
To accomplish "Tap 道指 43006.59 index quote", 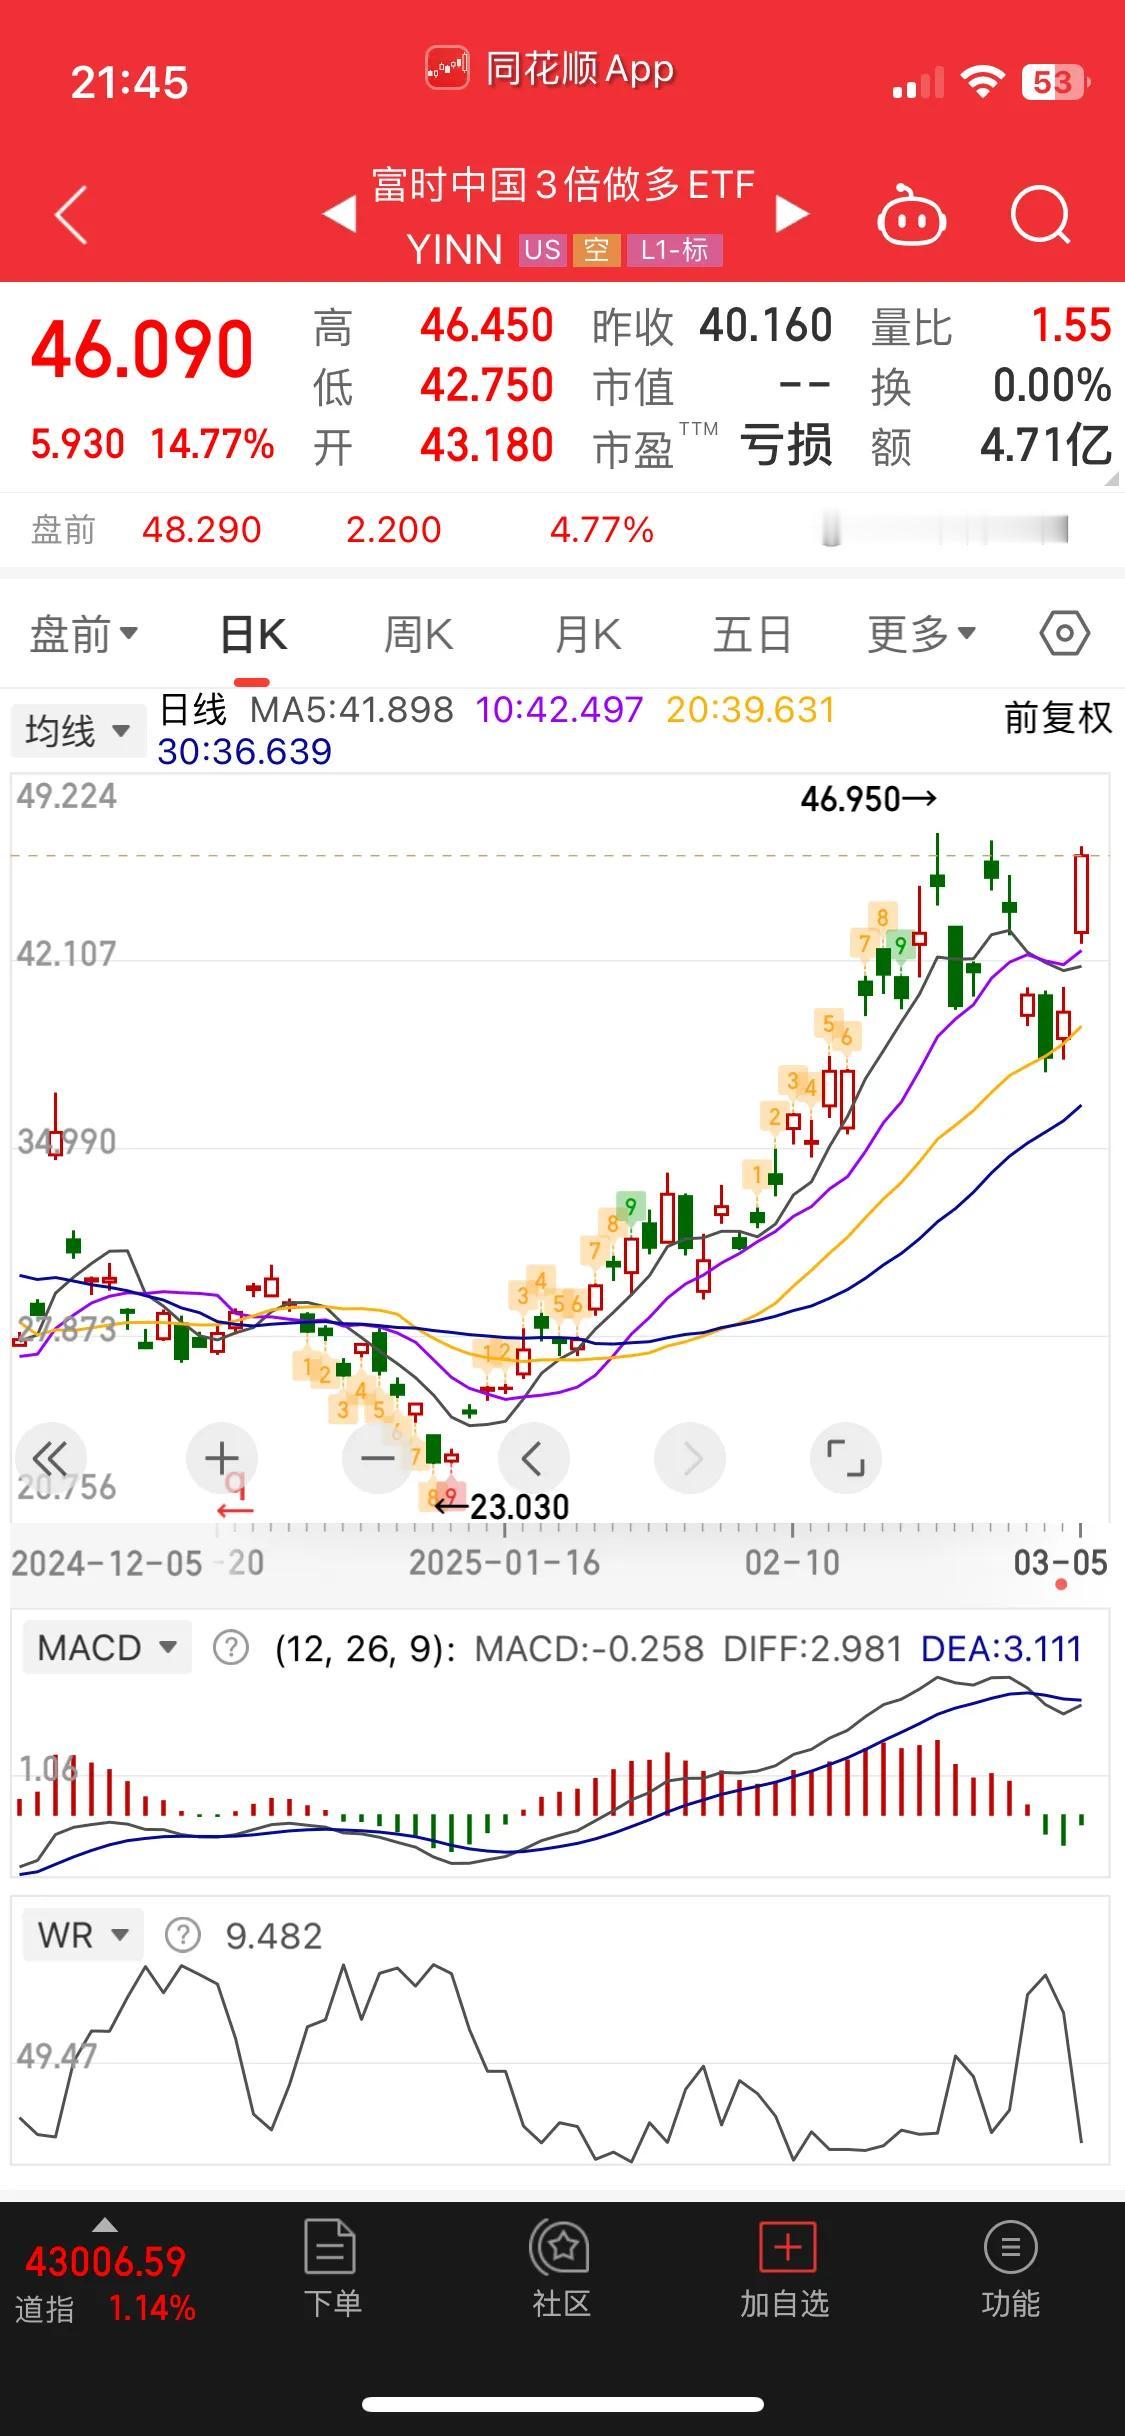I will point(106,2283).
